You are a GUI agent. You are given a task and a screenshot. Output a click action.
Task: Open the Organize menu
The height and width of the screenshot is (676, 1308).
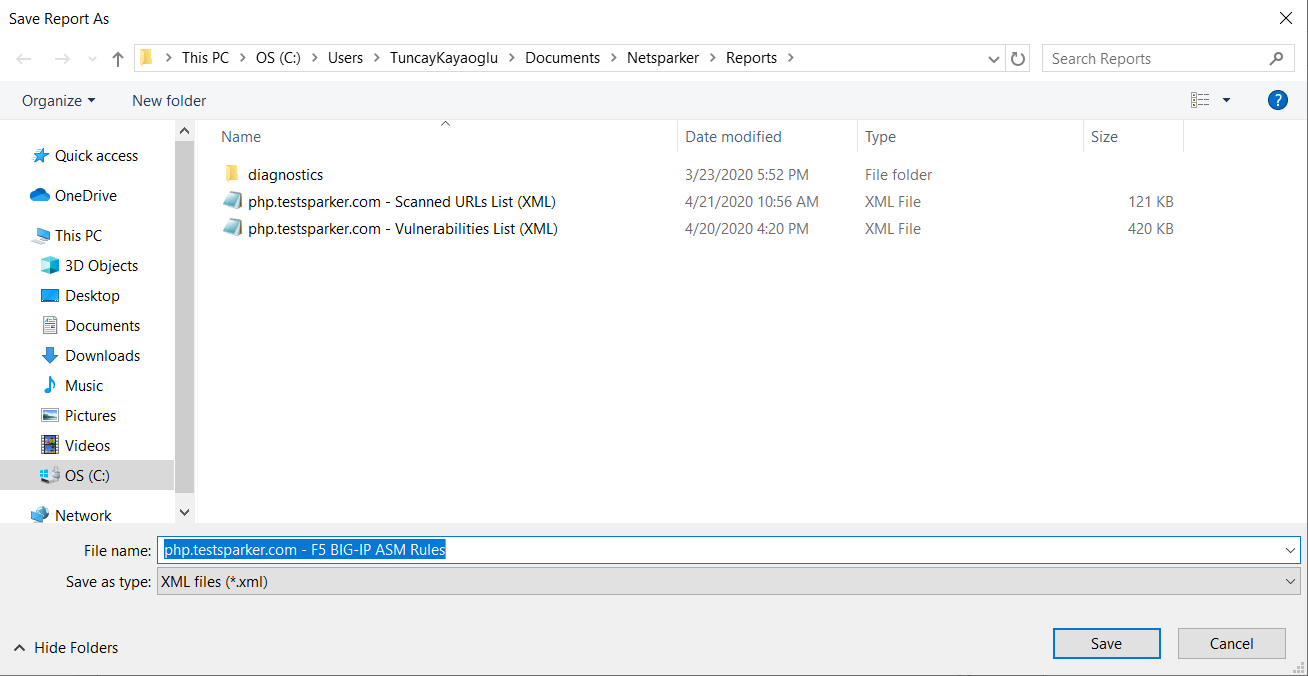tap(58, 100)
